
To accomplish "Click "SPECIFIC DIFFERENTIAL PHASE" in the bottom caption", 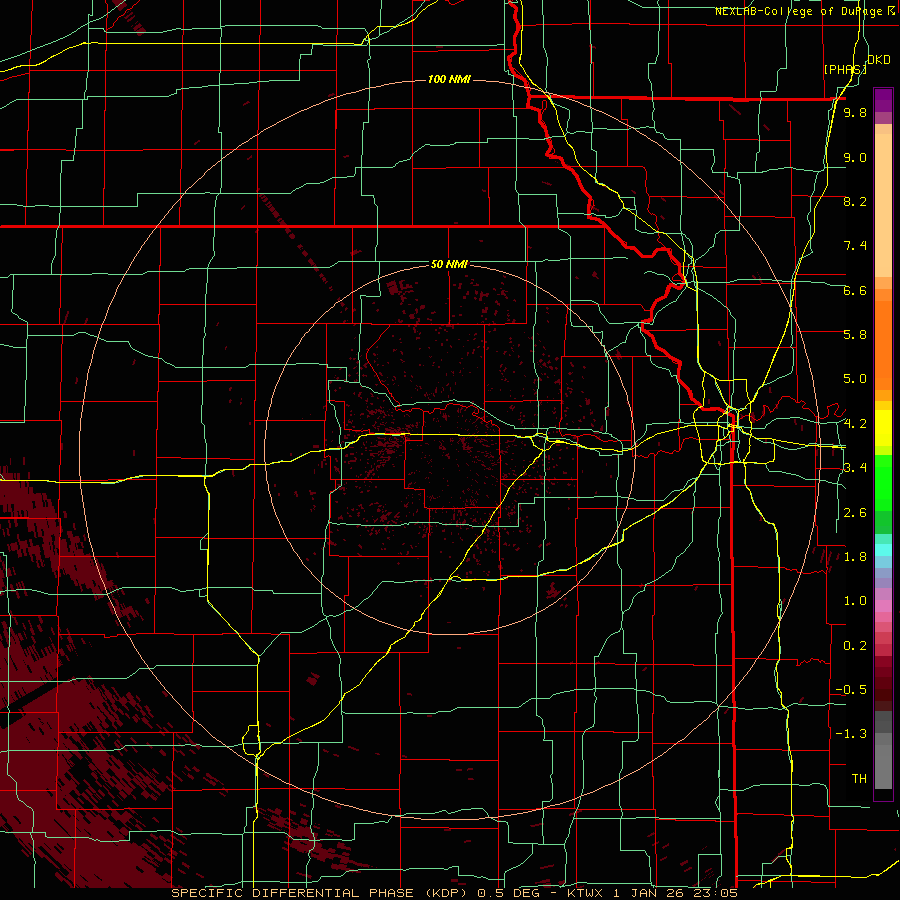I will [293, 893].
